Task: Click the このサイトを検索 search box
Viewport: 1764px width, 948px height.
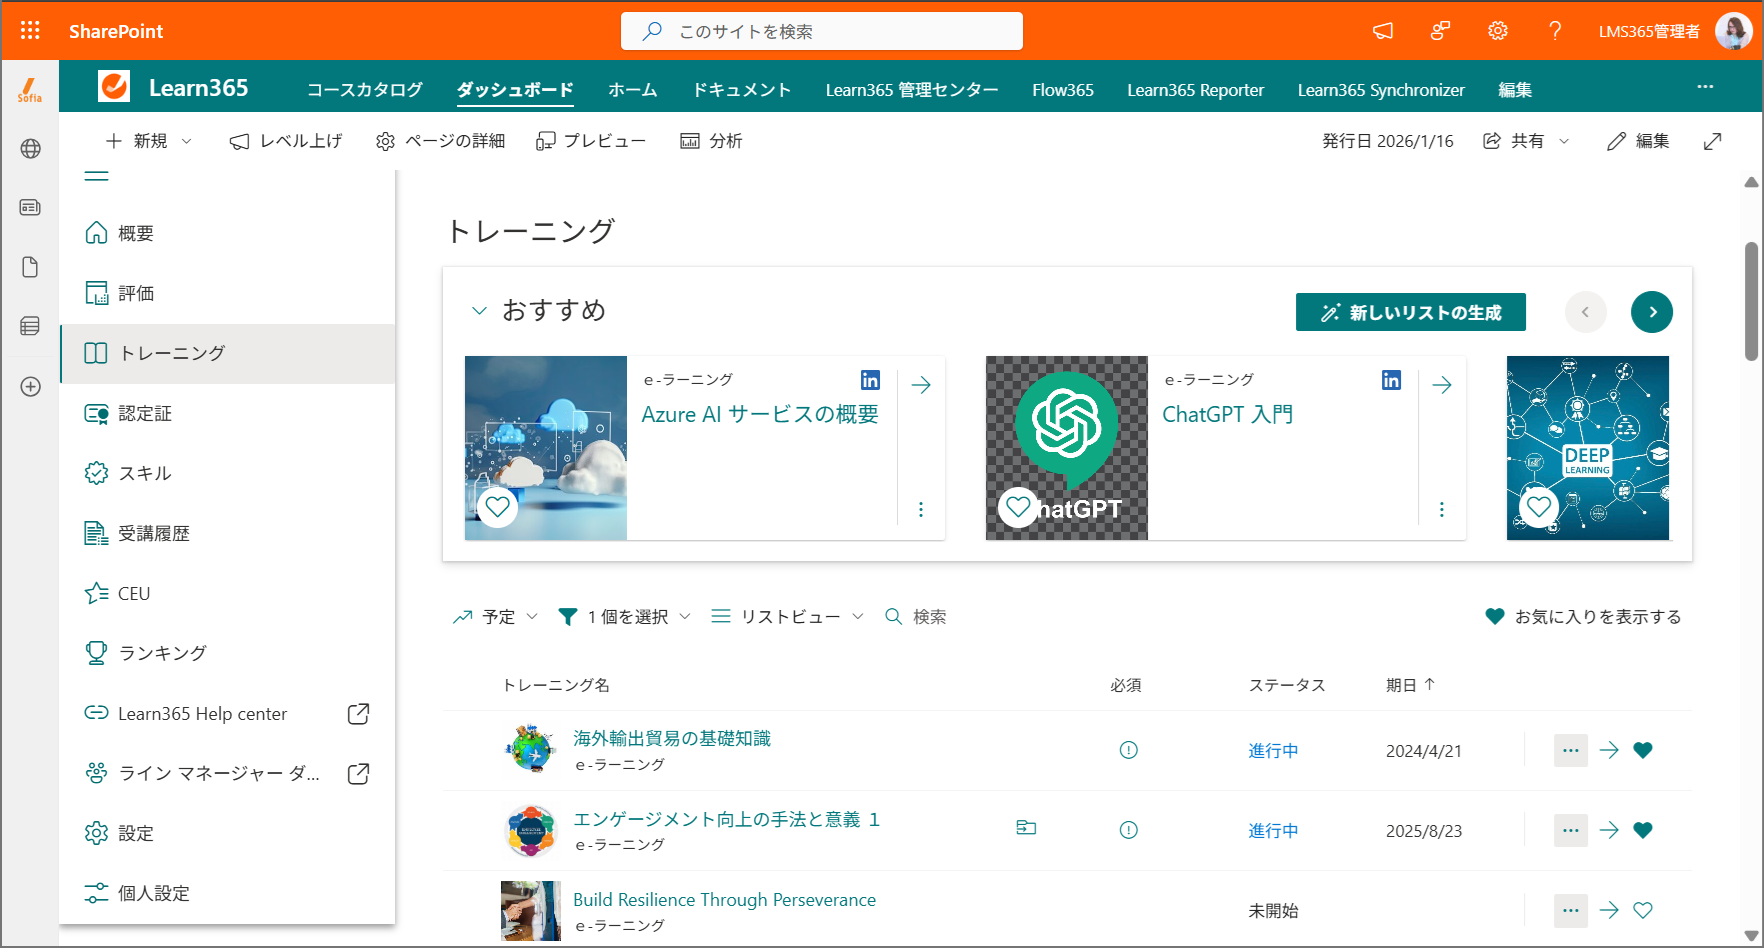Action: click(x=822, y=31)
